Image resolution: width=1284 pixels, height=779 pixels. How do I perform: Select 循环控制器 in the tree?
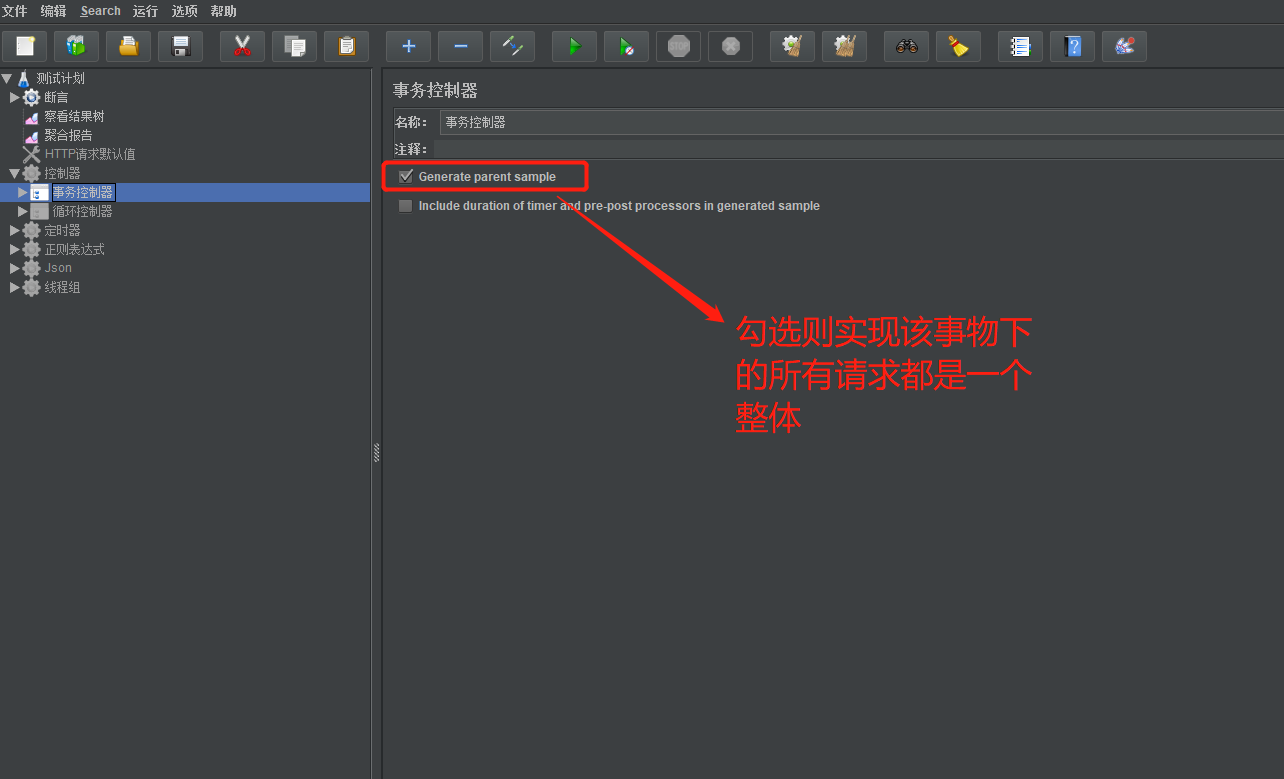82,211
